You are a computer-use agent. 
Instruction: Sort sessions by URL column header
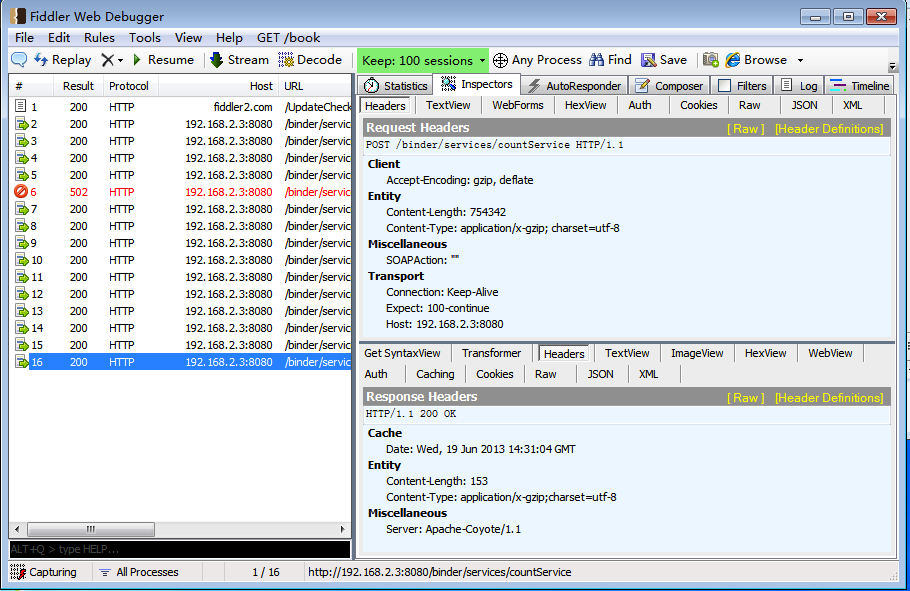tap(315, 86)
